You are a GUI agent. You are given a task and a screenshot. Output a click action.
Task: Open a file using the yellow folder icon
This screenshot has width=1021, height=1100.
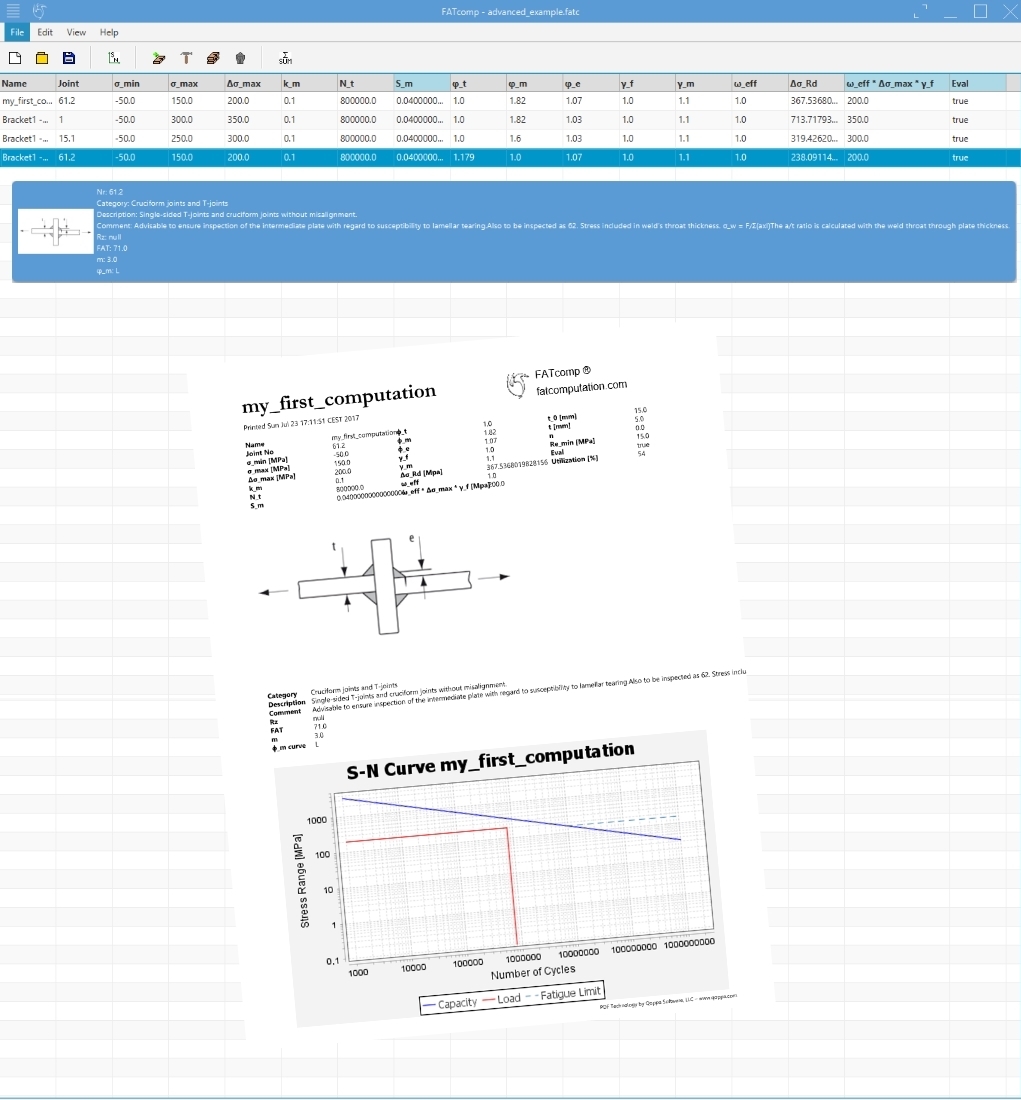42,58
